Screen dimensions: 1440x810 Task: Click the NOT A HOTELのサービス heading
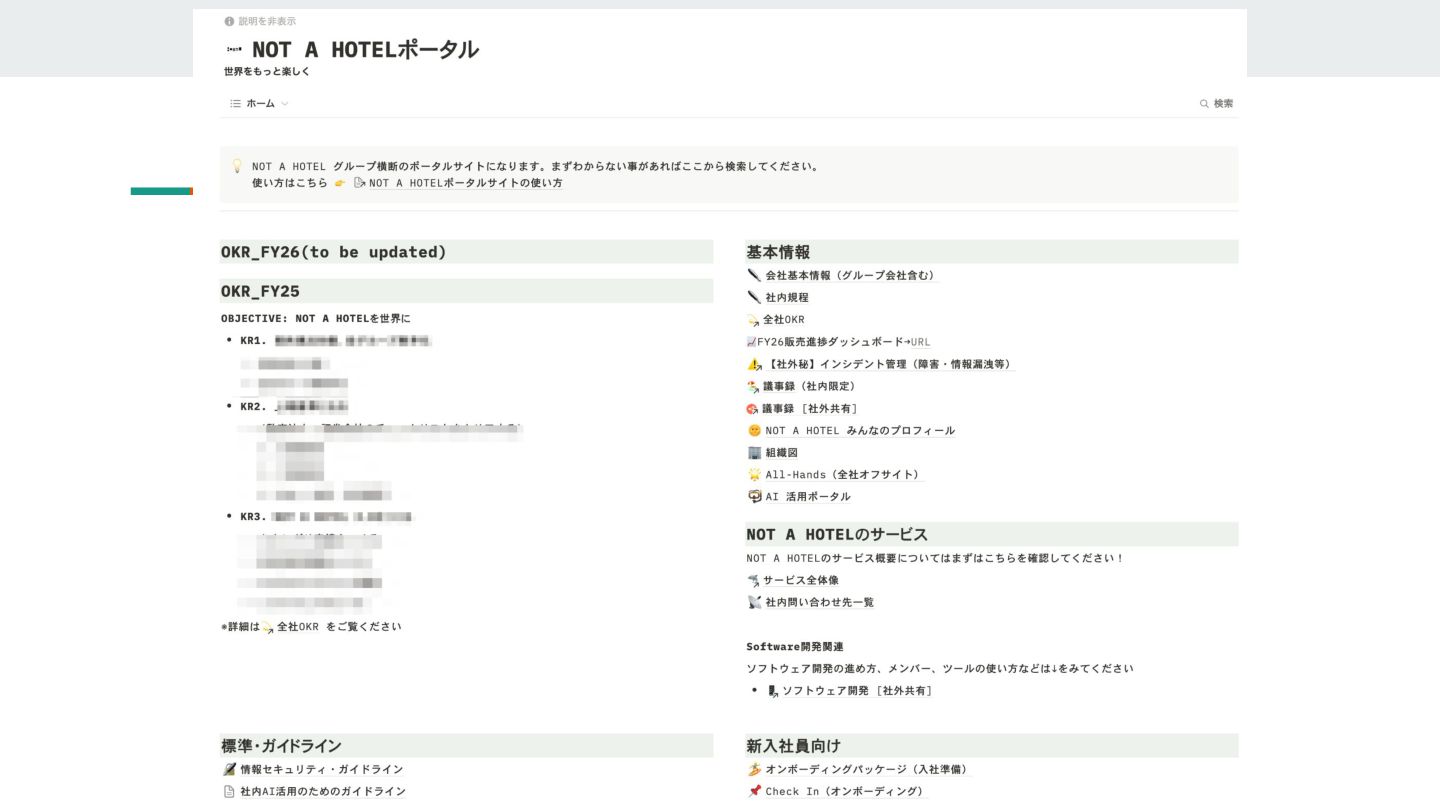tap(837, 534)
